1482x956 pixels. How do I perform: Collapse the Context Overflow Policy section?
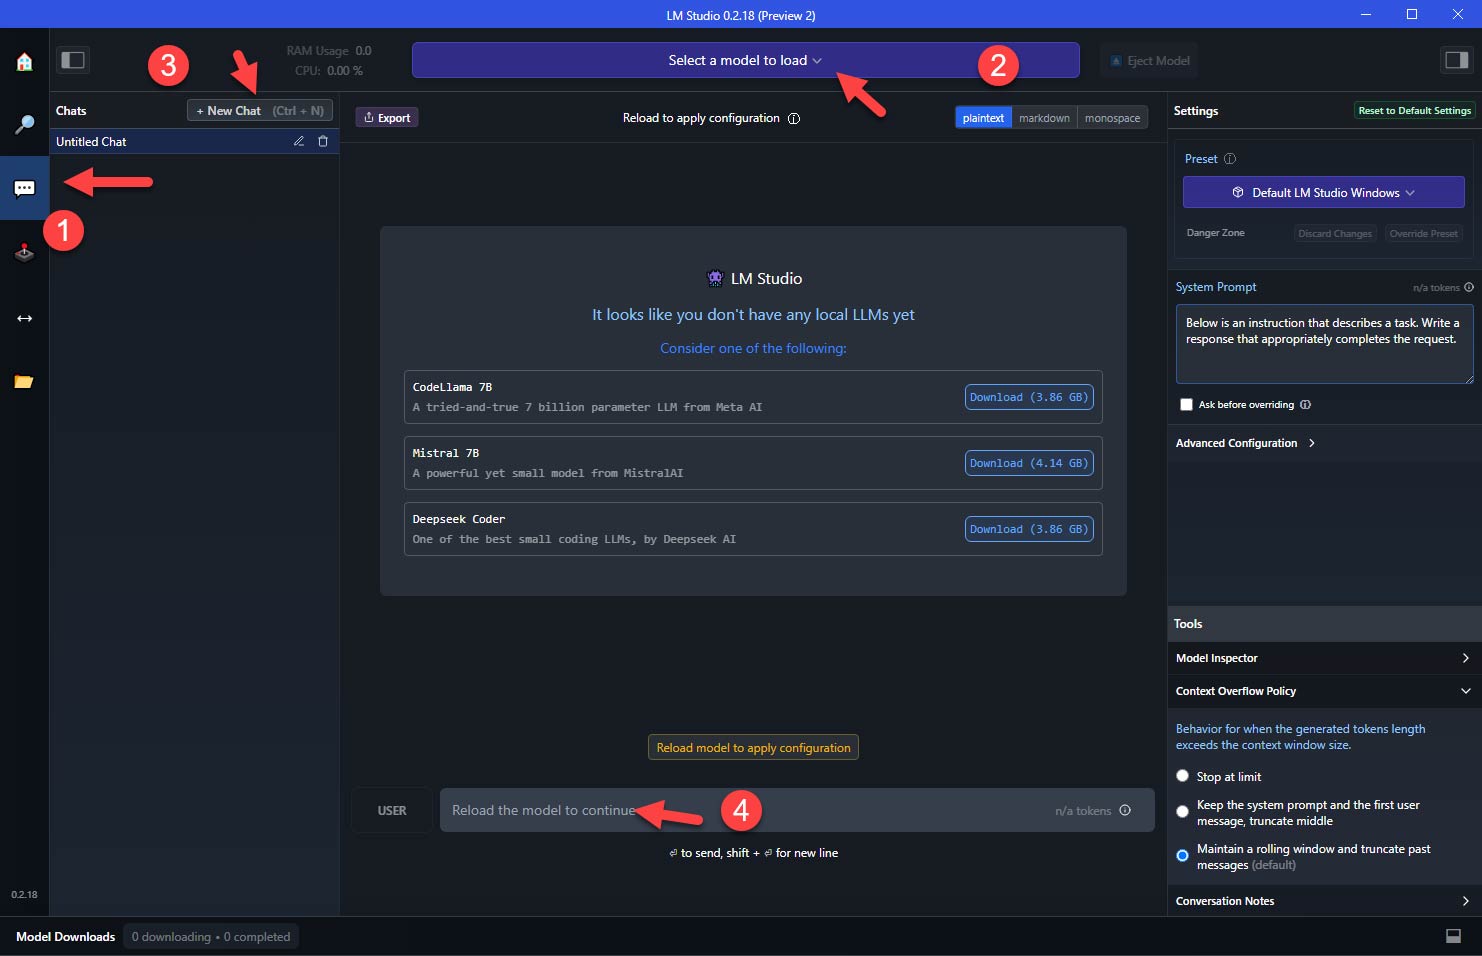1323,691
